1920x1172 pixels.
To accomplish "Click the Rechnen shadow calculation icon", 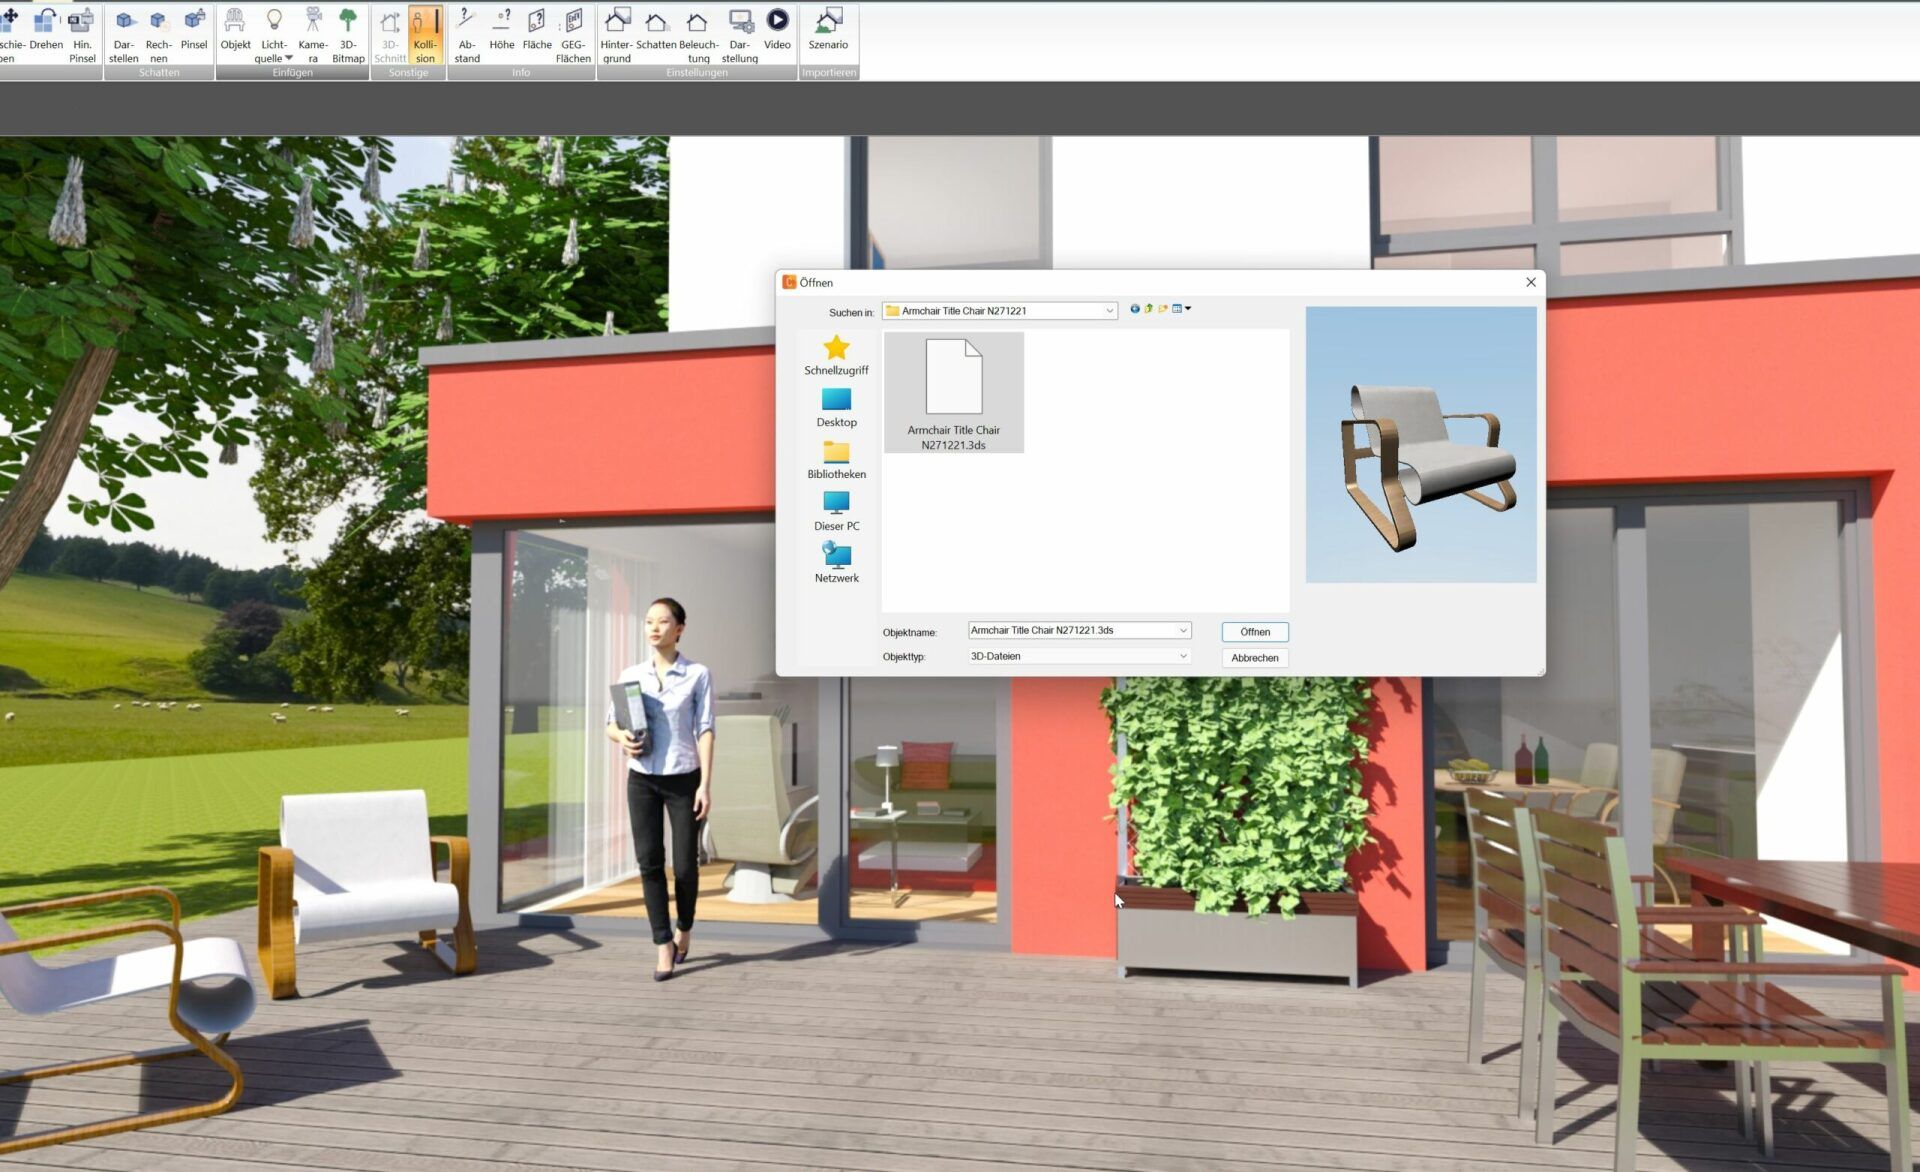I will [158, 32].
